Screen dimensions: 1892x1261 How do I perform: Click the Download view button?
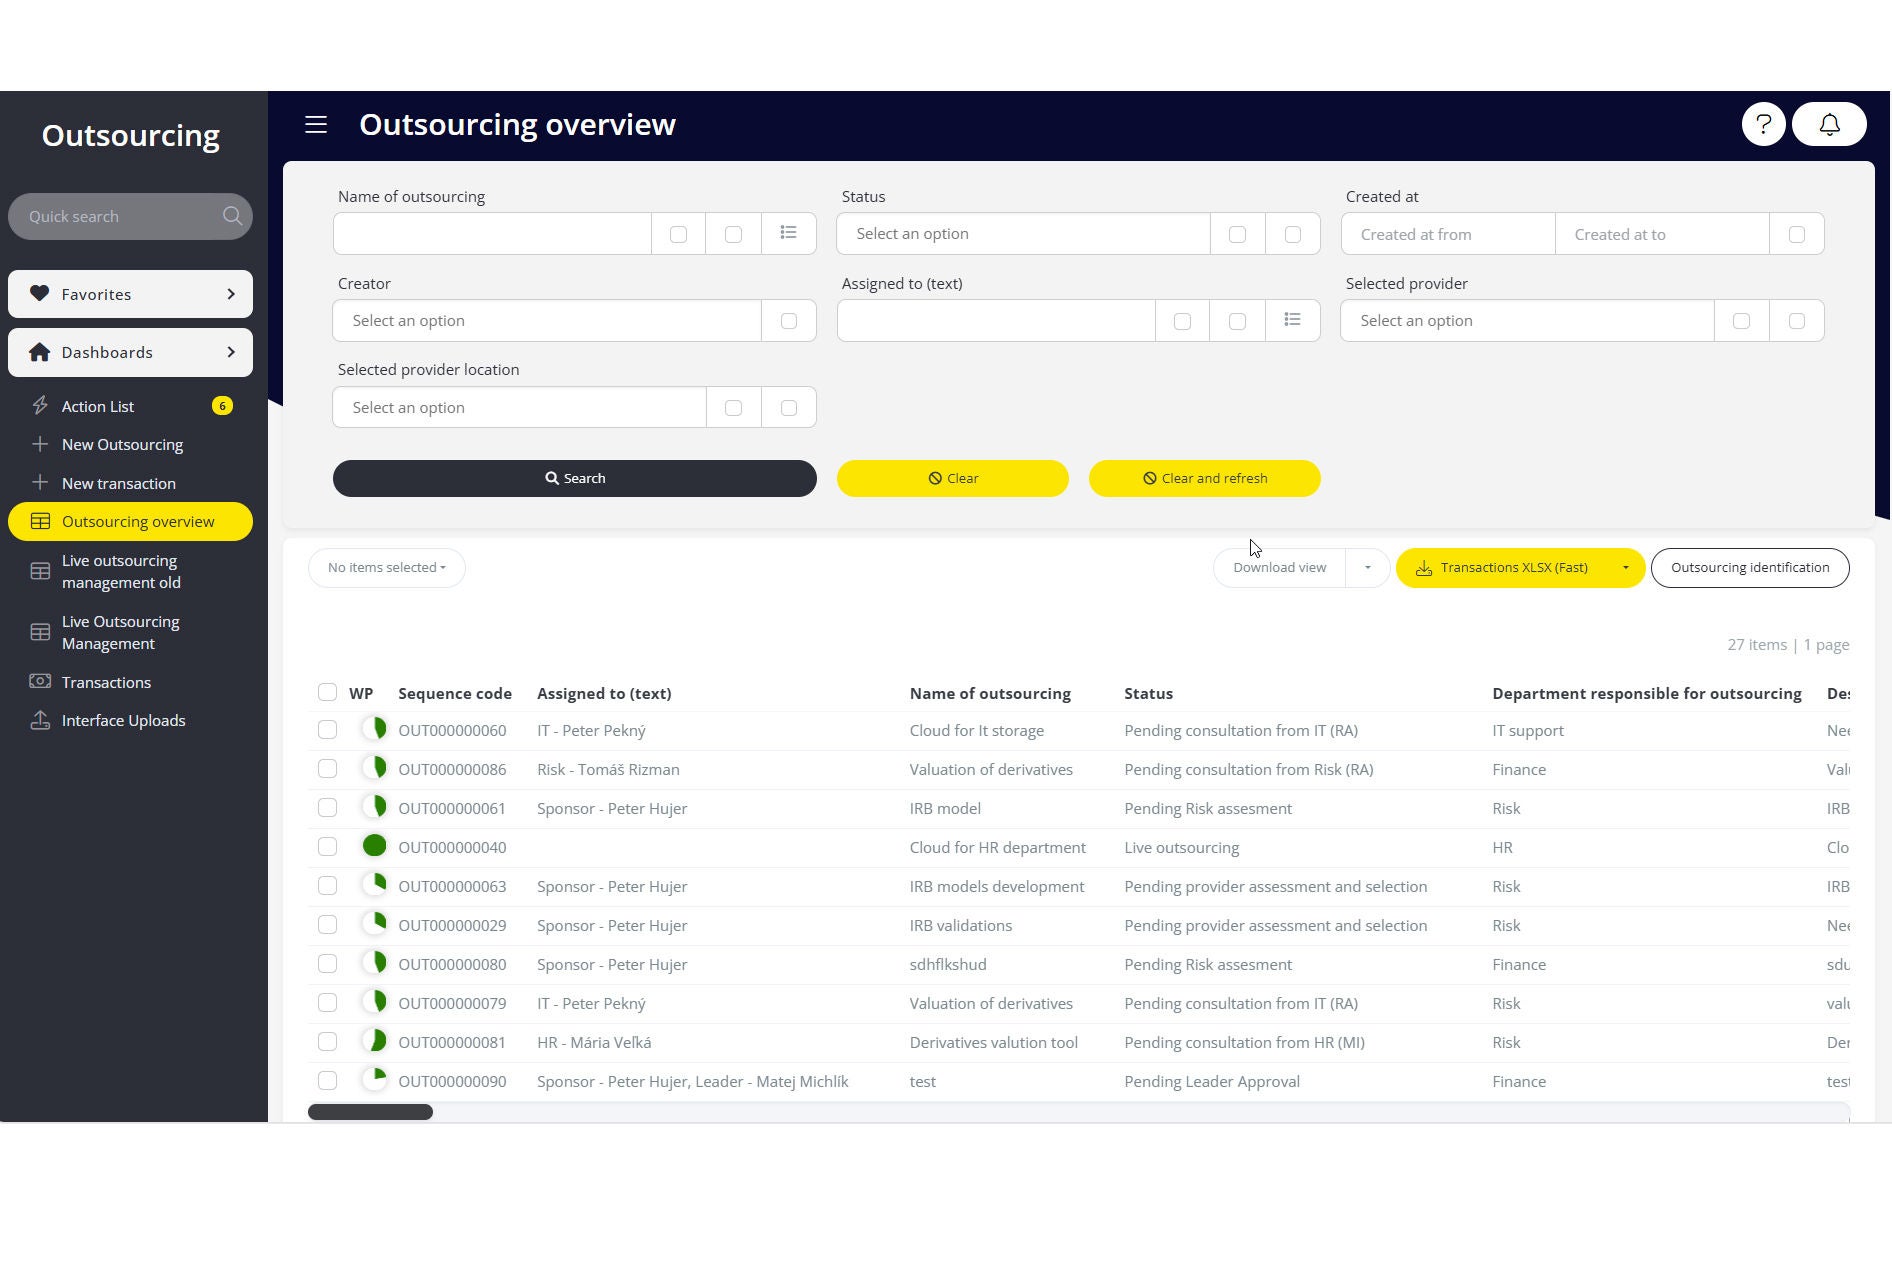1280,567
